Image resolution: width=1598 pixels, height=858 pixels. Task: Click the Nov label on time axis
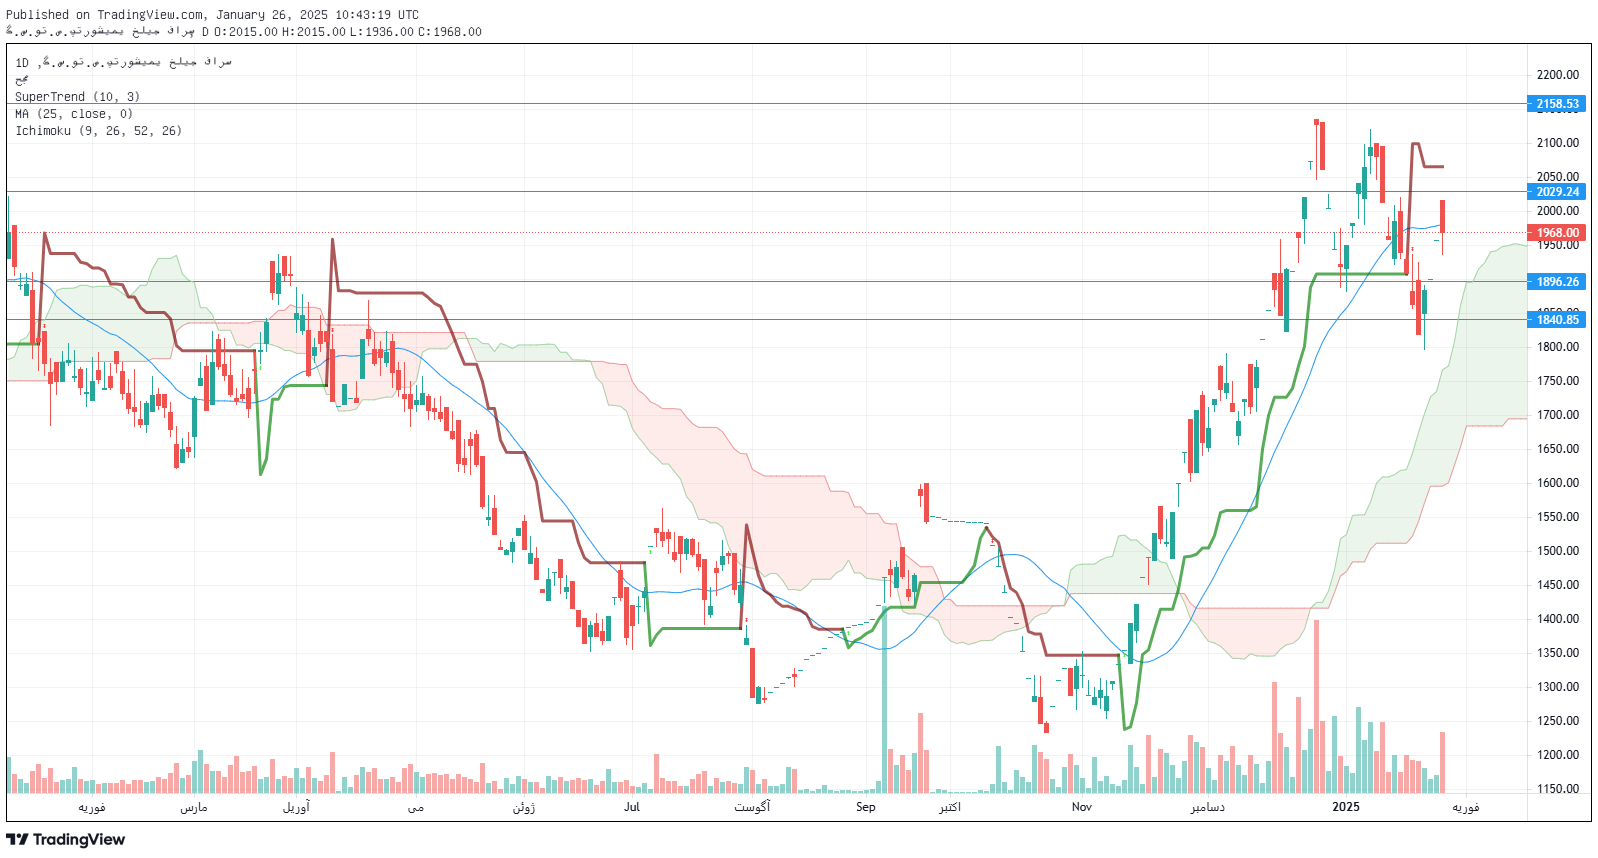1082,807
